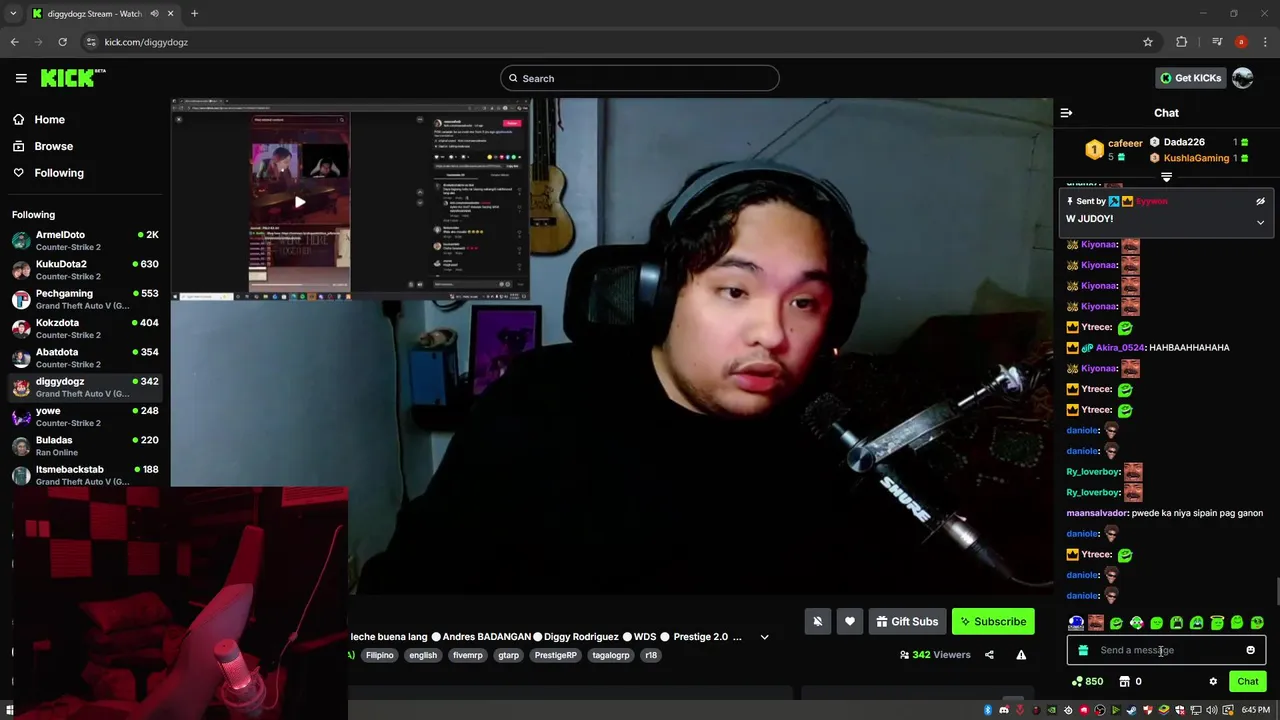Image resolution: width=1280 pixels, height=720 pixels.
Task: Click the share stream icon
Action: pyautogui.click(x=989, y=655)
